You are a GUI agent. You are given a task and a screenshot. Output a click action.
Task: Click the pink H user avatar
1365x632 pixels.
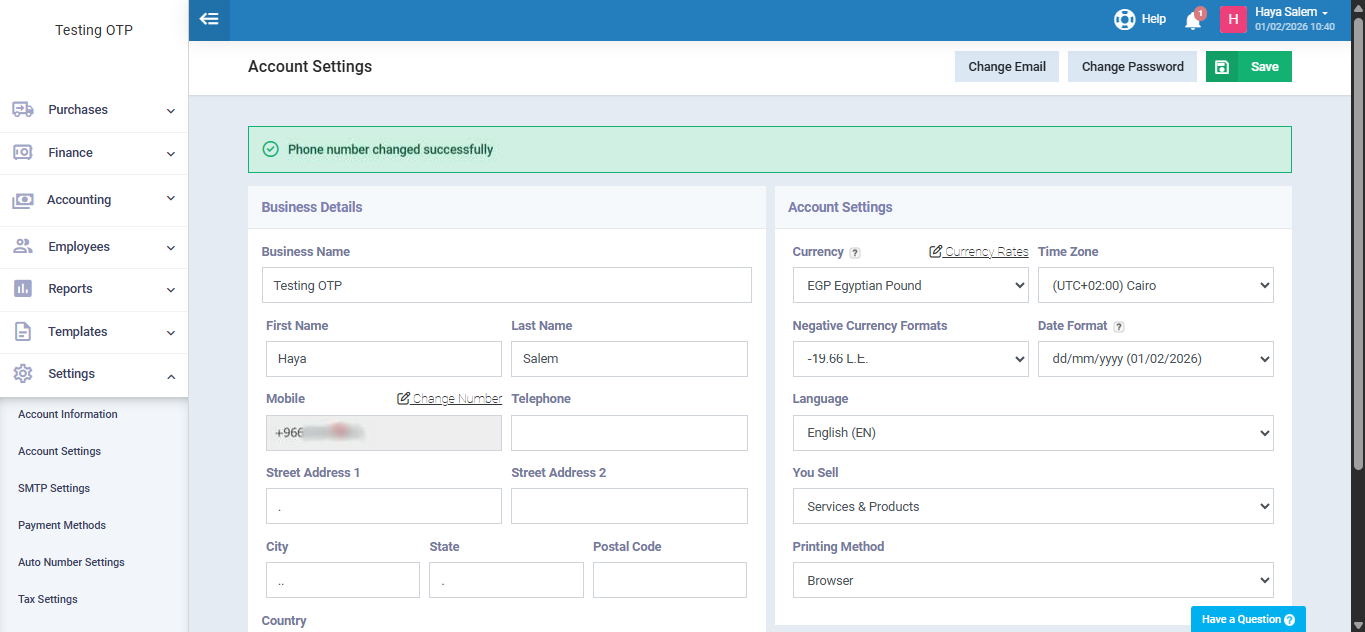coord(1233,19)
